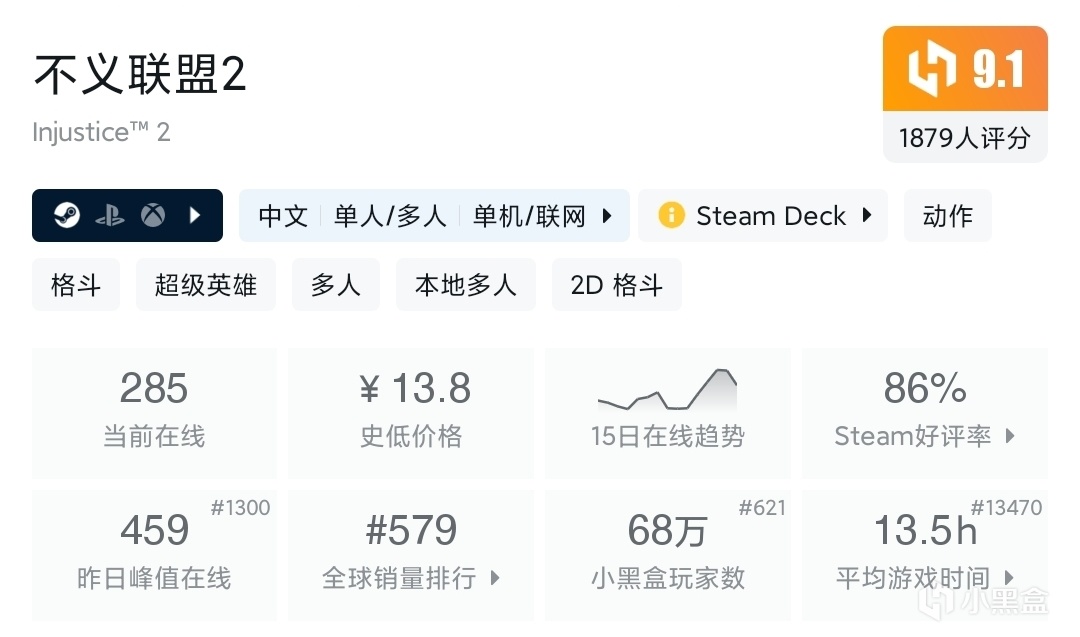This screenshot has width=1080, height=637.
Task: Open the historical low price card
Action: [410, 412]
